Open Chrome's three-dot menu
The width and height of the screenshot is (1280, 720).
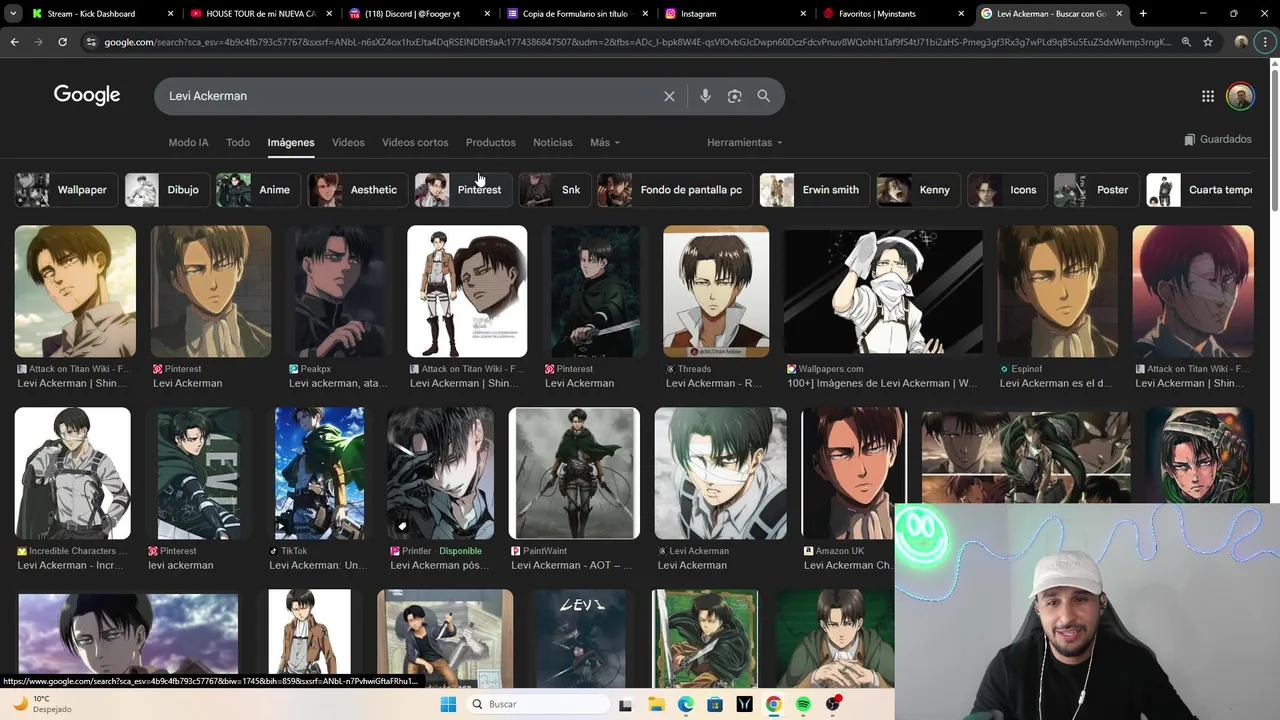click(1266, 42)
